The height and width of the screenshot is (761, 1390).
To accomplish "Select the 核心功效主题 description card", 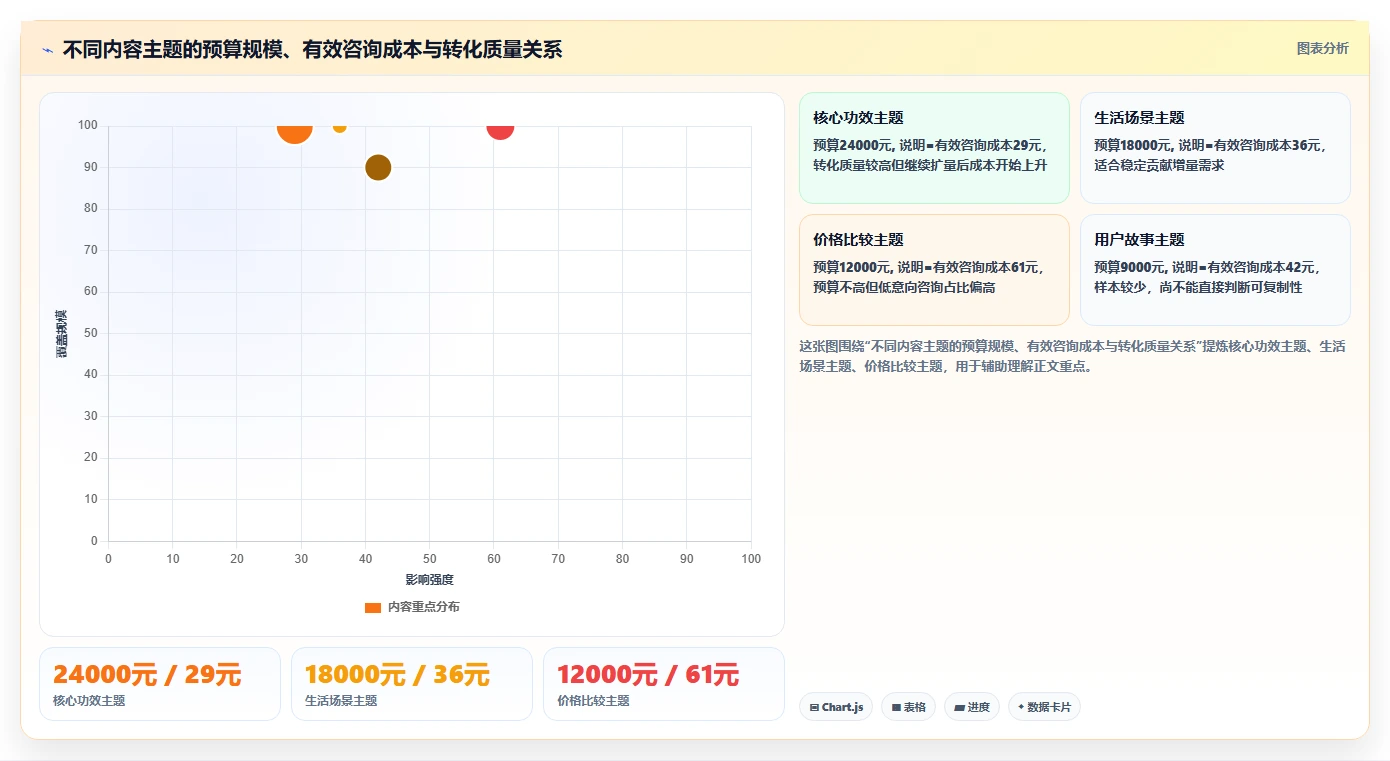I will coord(934,148).
